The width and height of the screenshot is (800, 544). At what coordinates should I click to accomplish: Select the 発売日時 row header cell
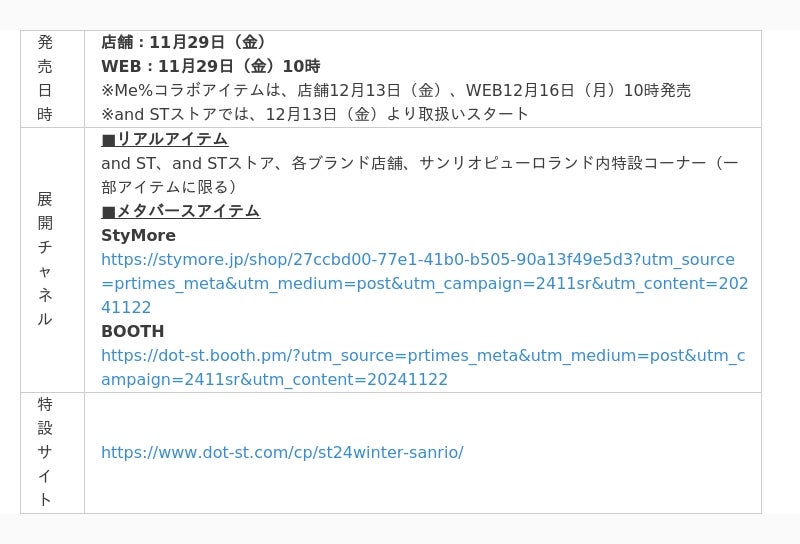pyautogui.click(x=45, y=78)
